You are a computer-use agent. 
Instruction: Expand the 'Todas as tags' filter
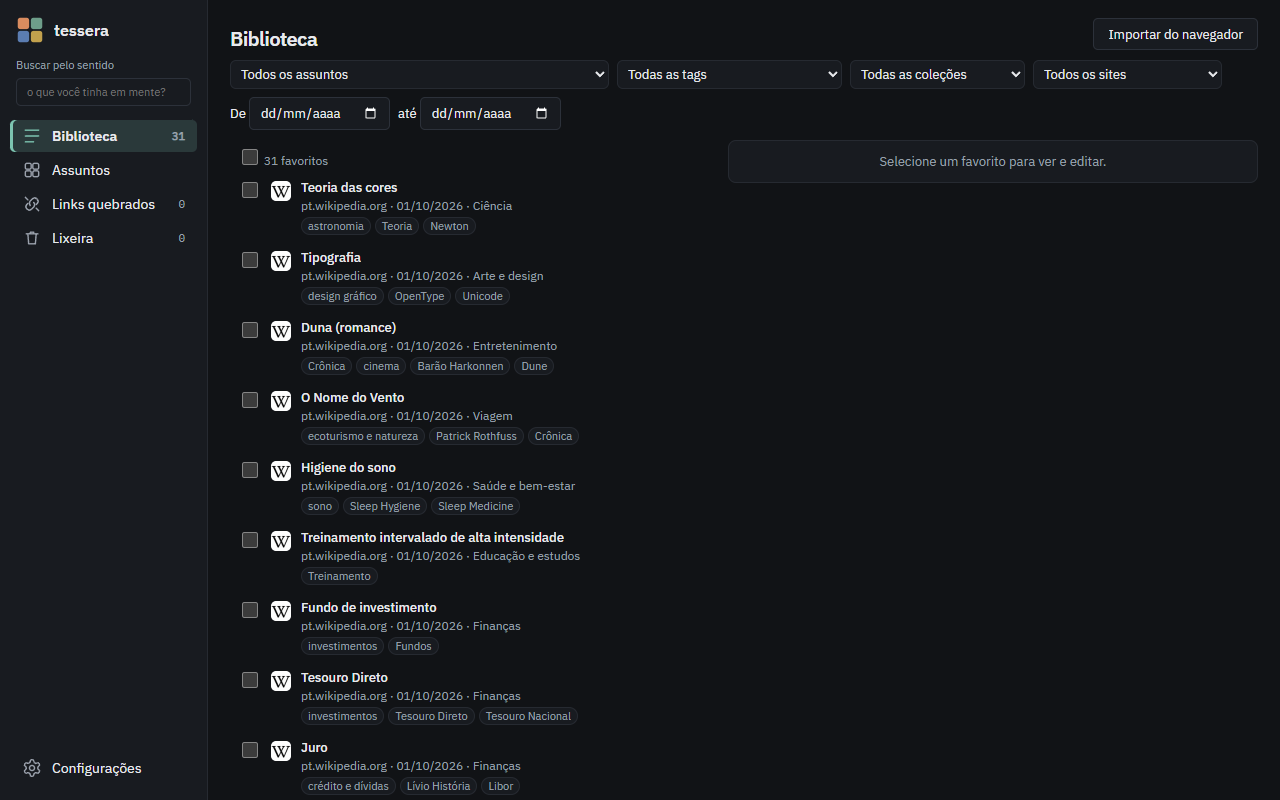click(x=730, y=75)
